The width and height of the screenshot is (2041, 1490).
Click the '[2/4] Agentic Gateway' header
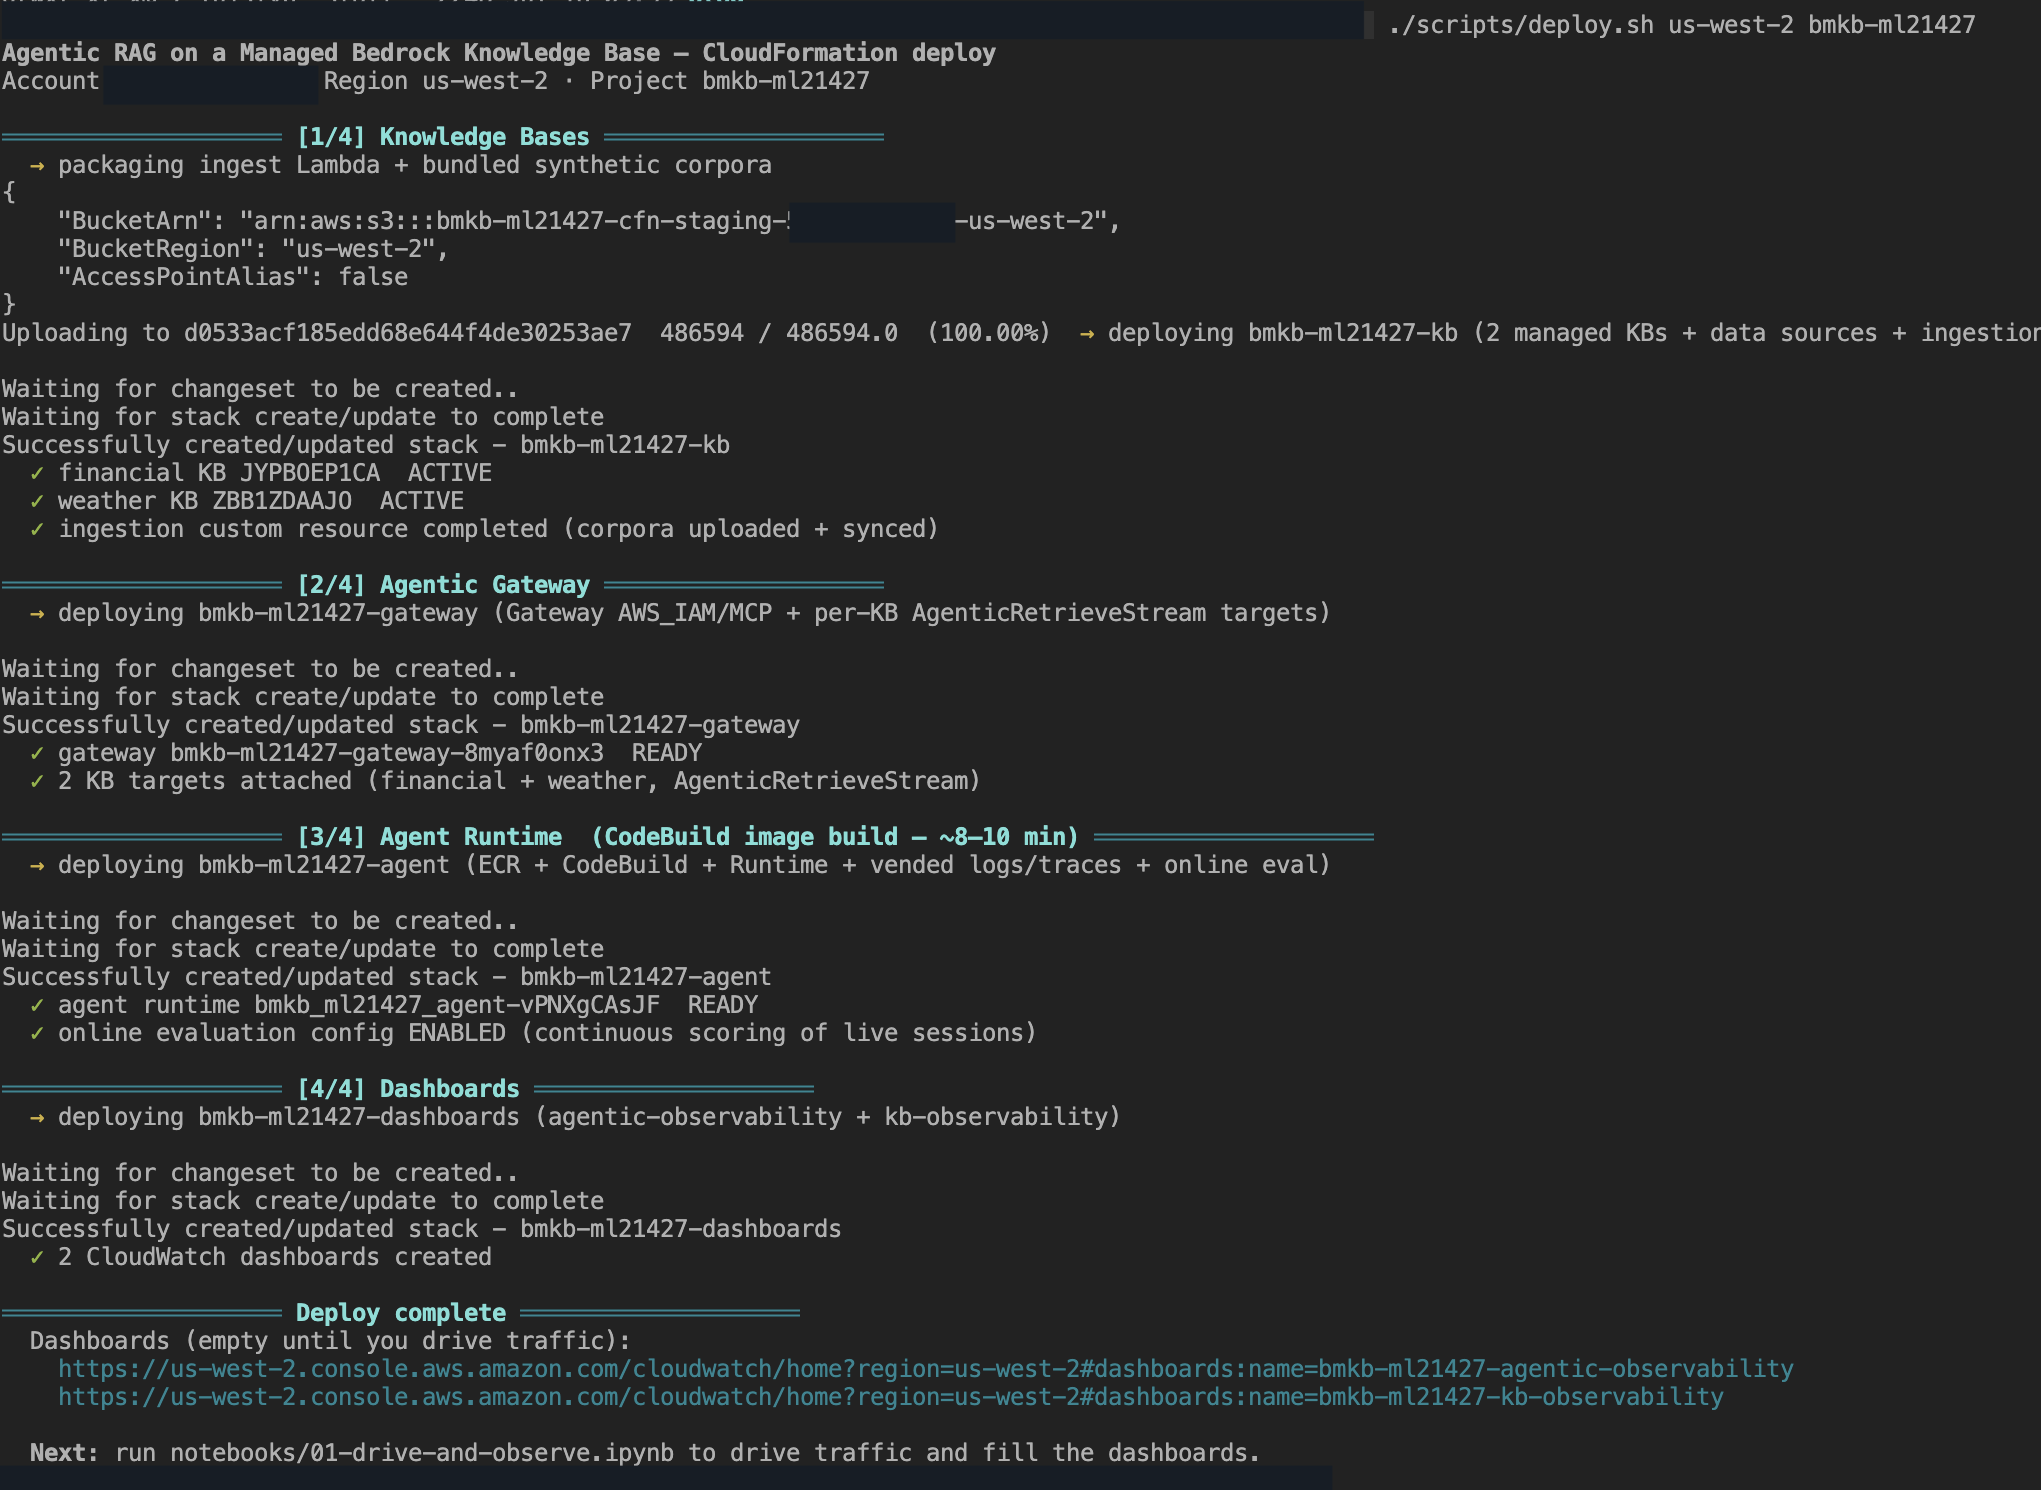pyautogui.click(x=443, y=585)
